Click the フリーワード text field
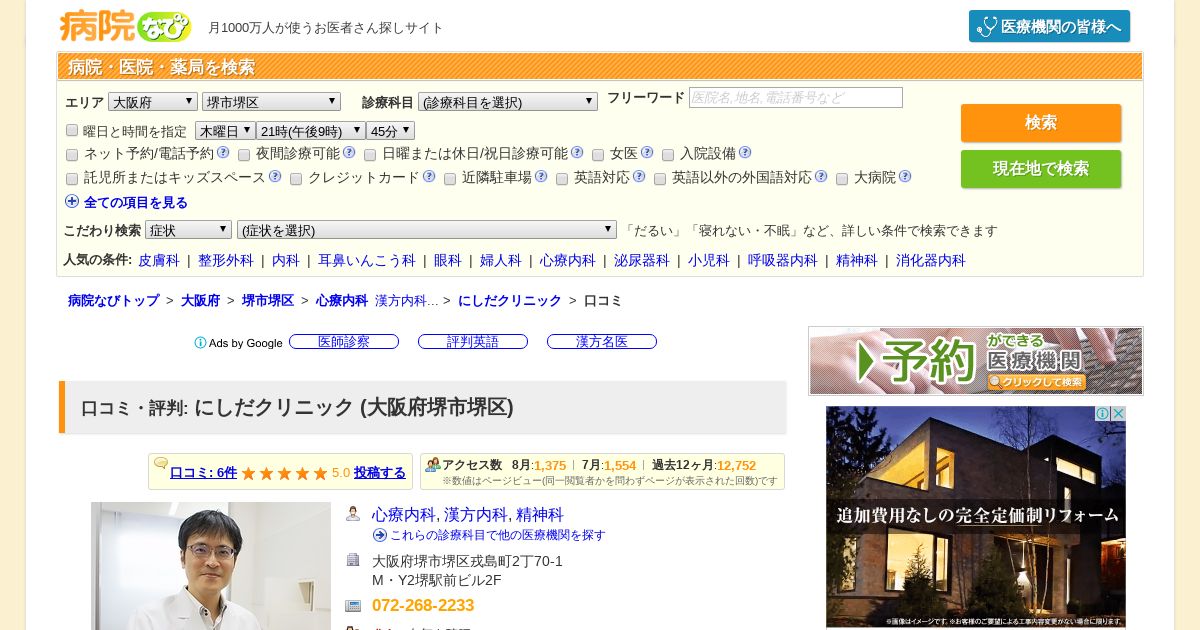This screenshot has width=1200, height=630. point(796,98)
